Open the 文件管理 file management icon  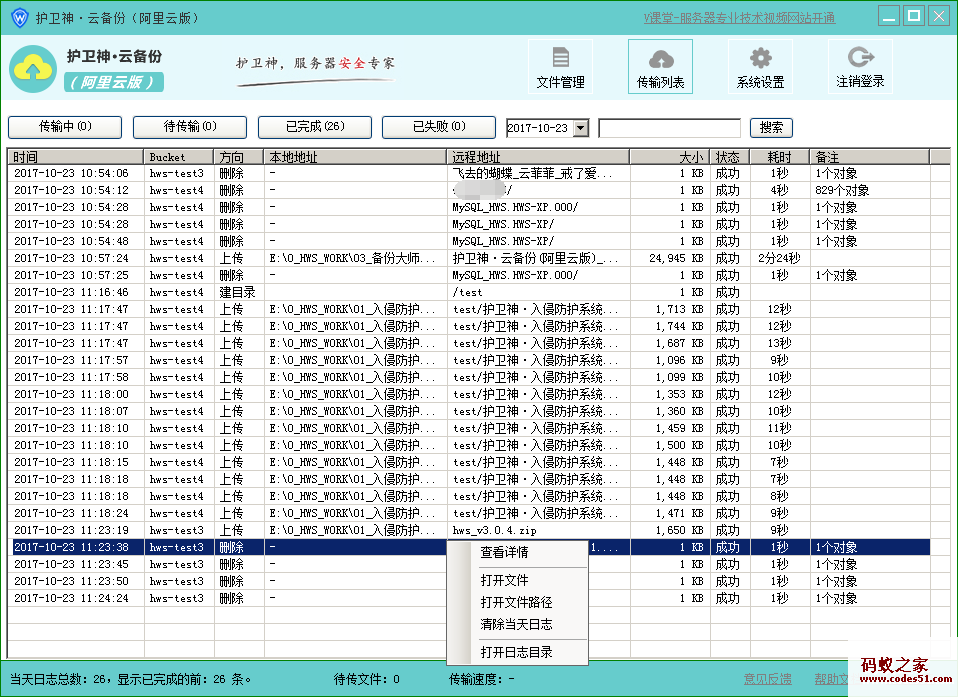point(560,58)
